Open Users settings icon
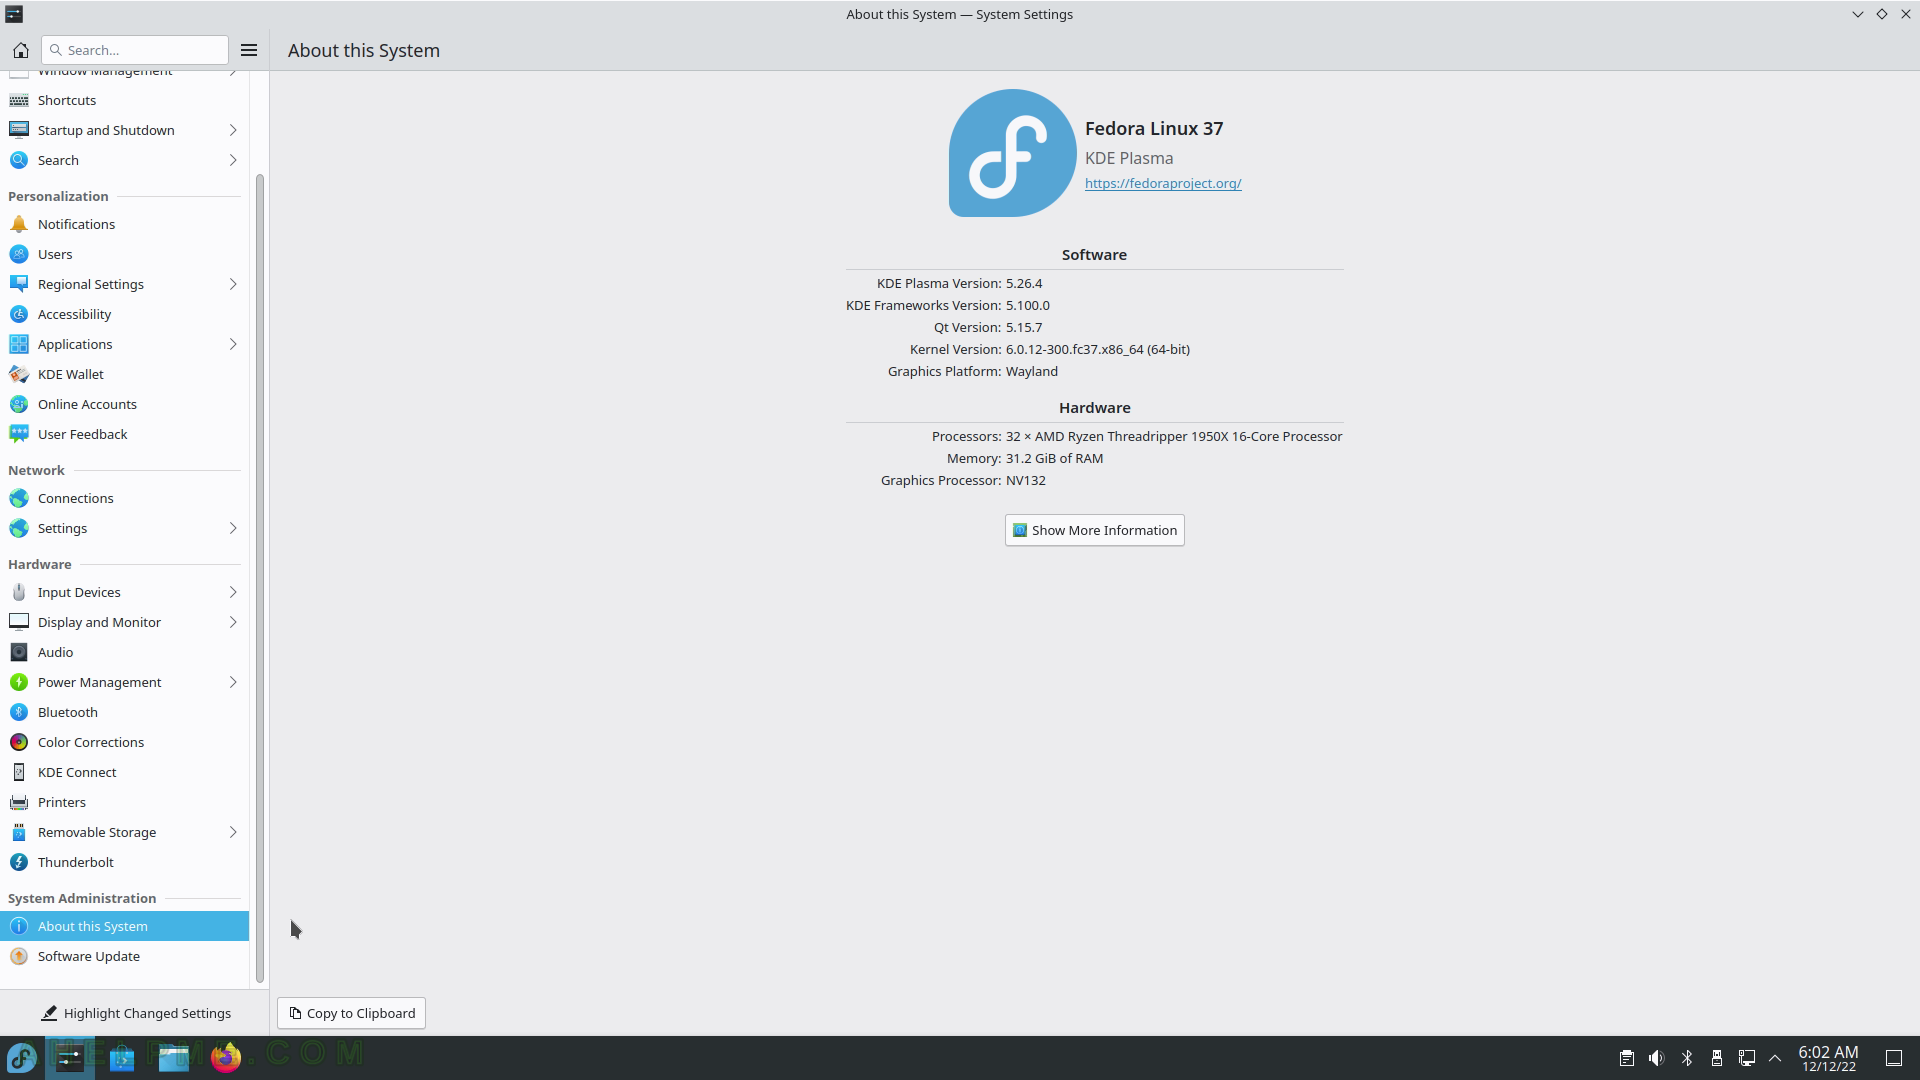1920x1080 pixels. (x=19, y=254)
